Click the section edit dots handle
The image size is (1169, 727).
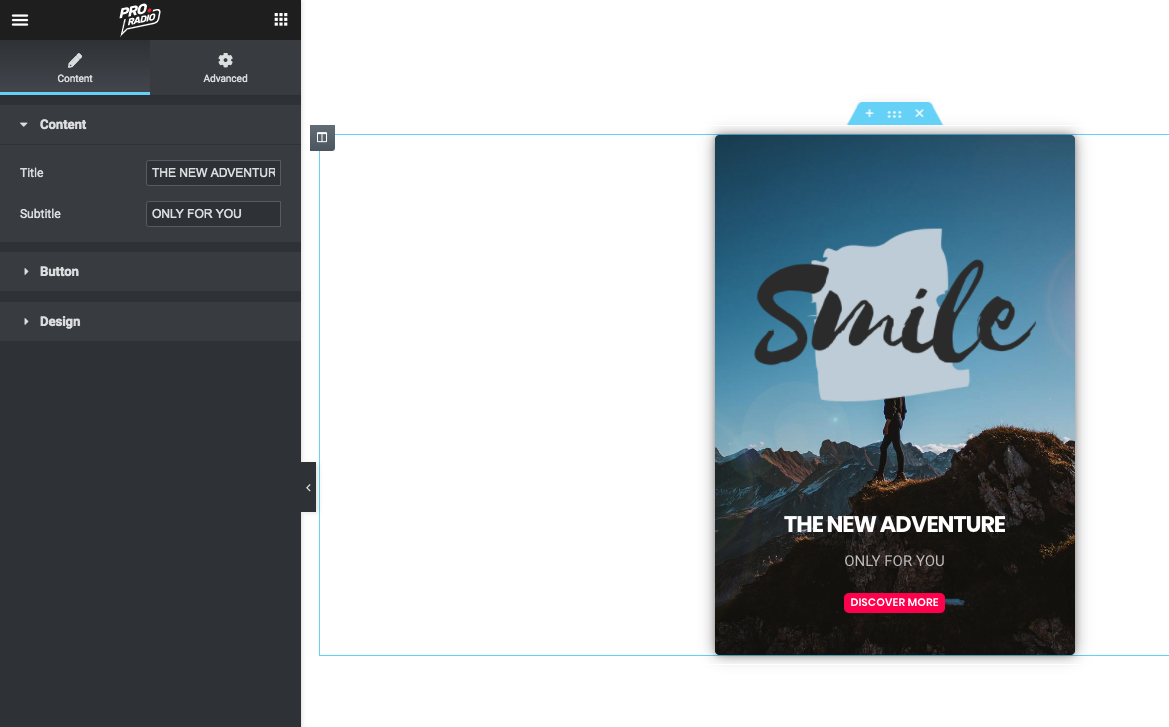click(894, 114)
